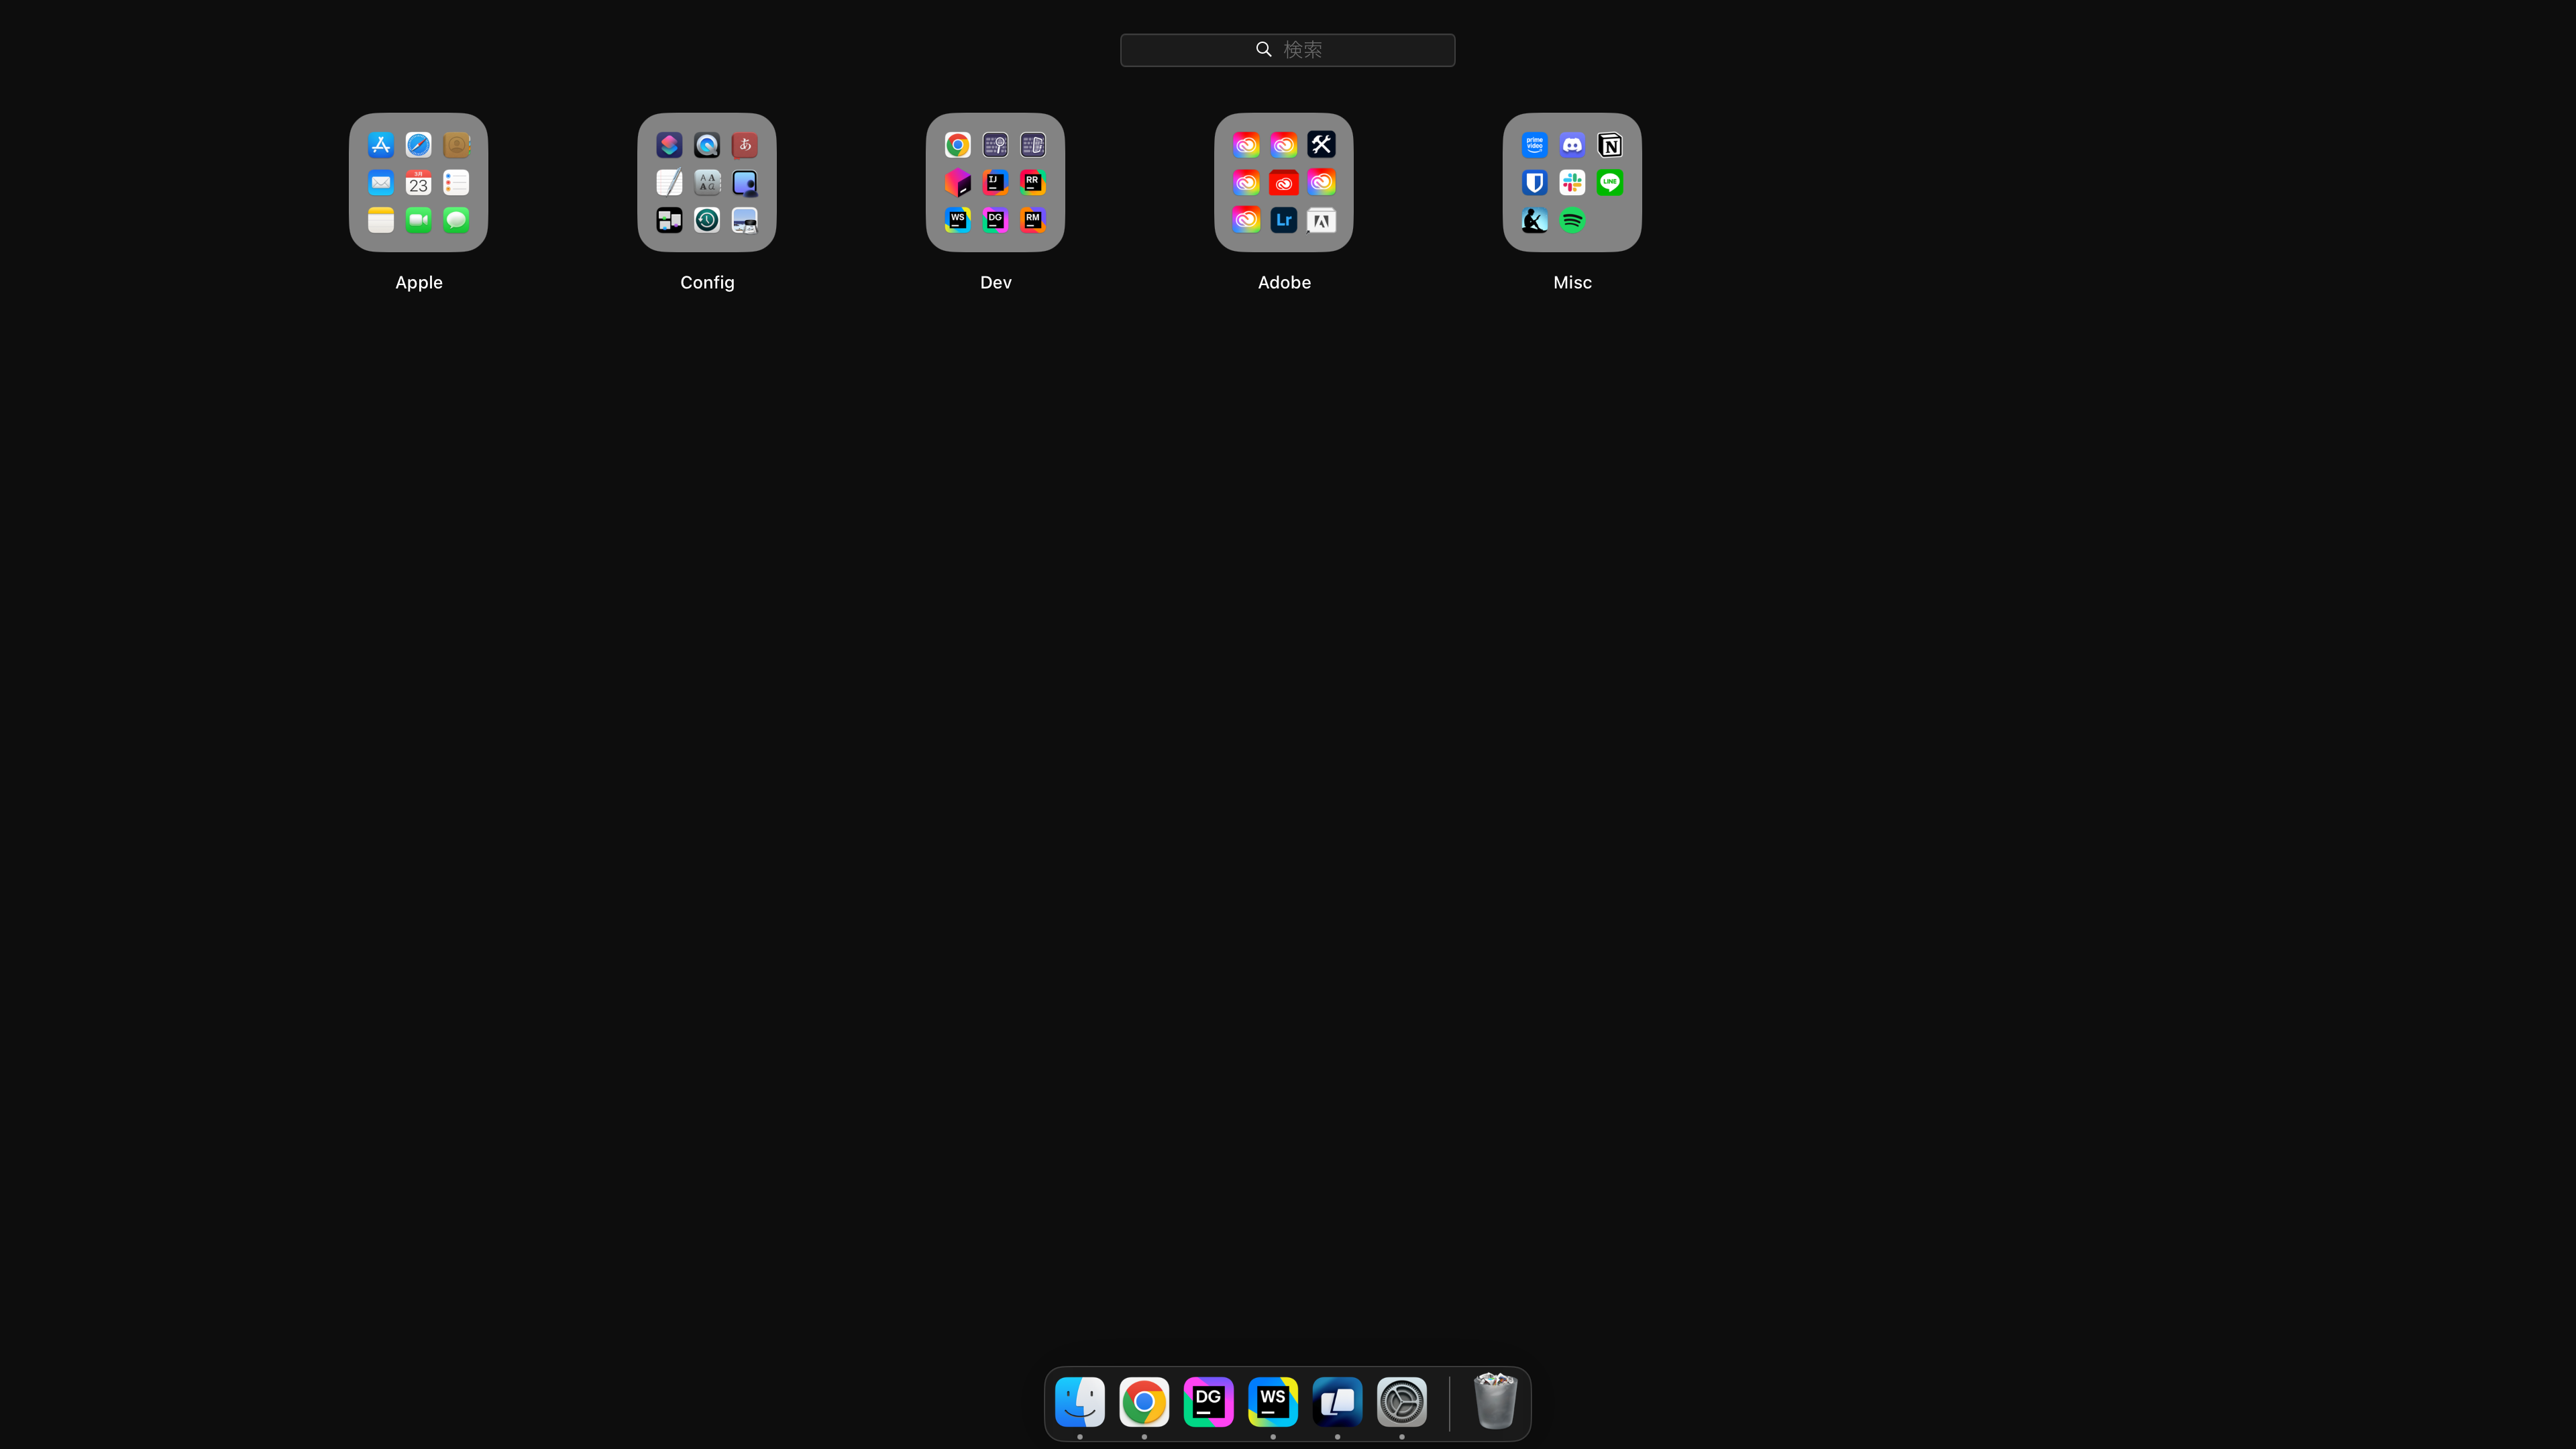This screenshot has height=1449, width=2576.
Task: Open Finder from the Dock
Action: (x=1080, y=1402)
